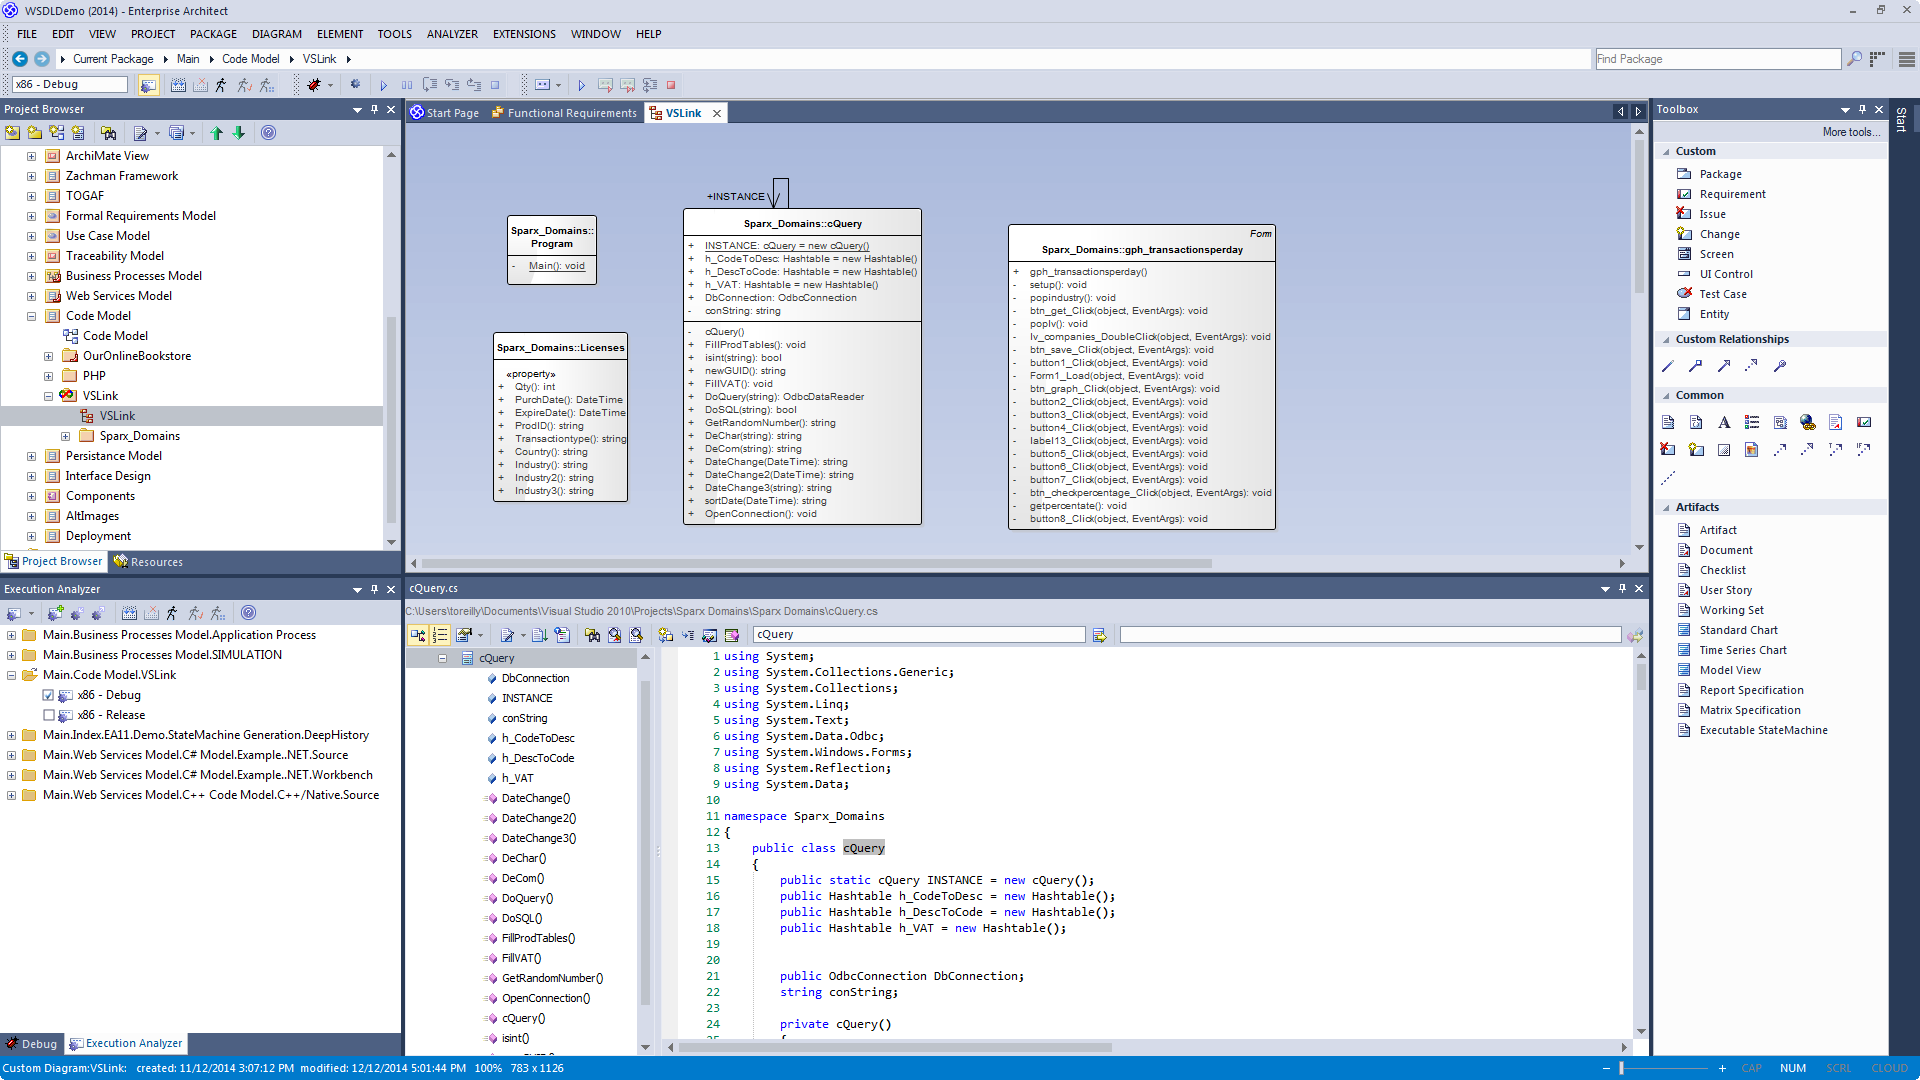
Task: Open the Project Browser help icon
Action: [268, 133]
